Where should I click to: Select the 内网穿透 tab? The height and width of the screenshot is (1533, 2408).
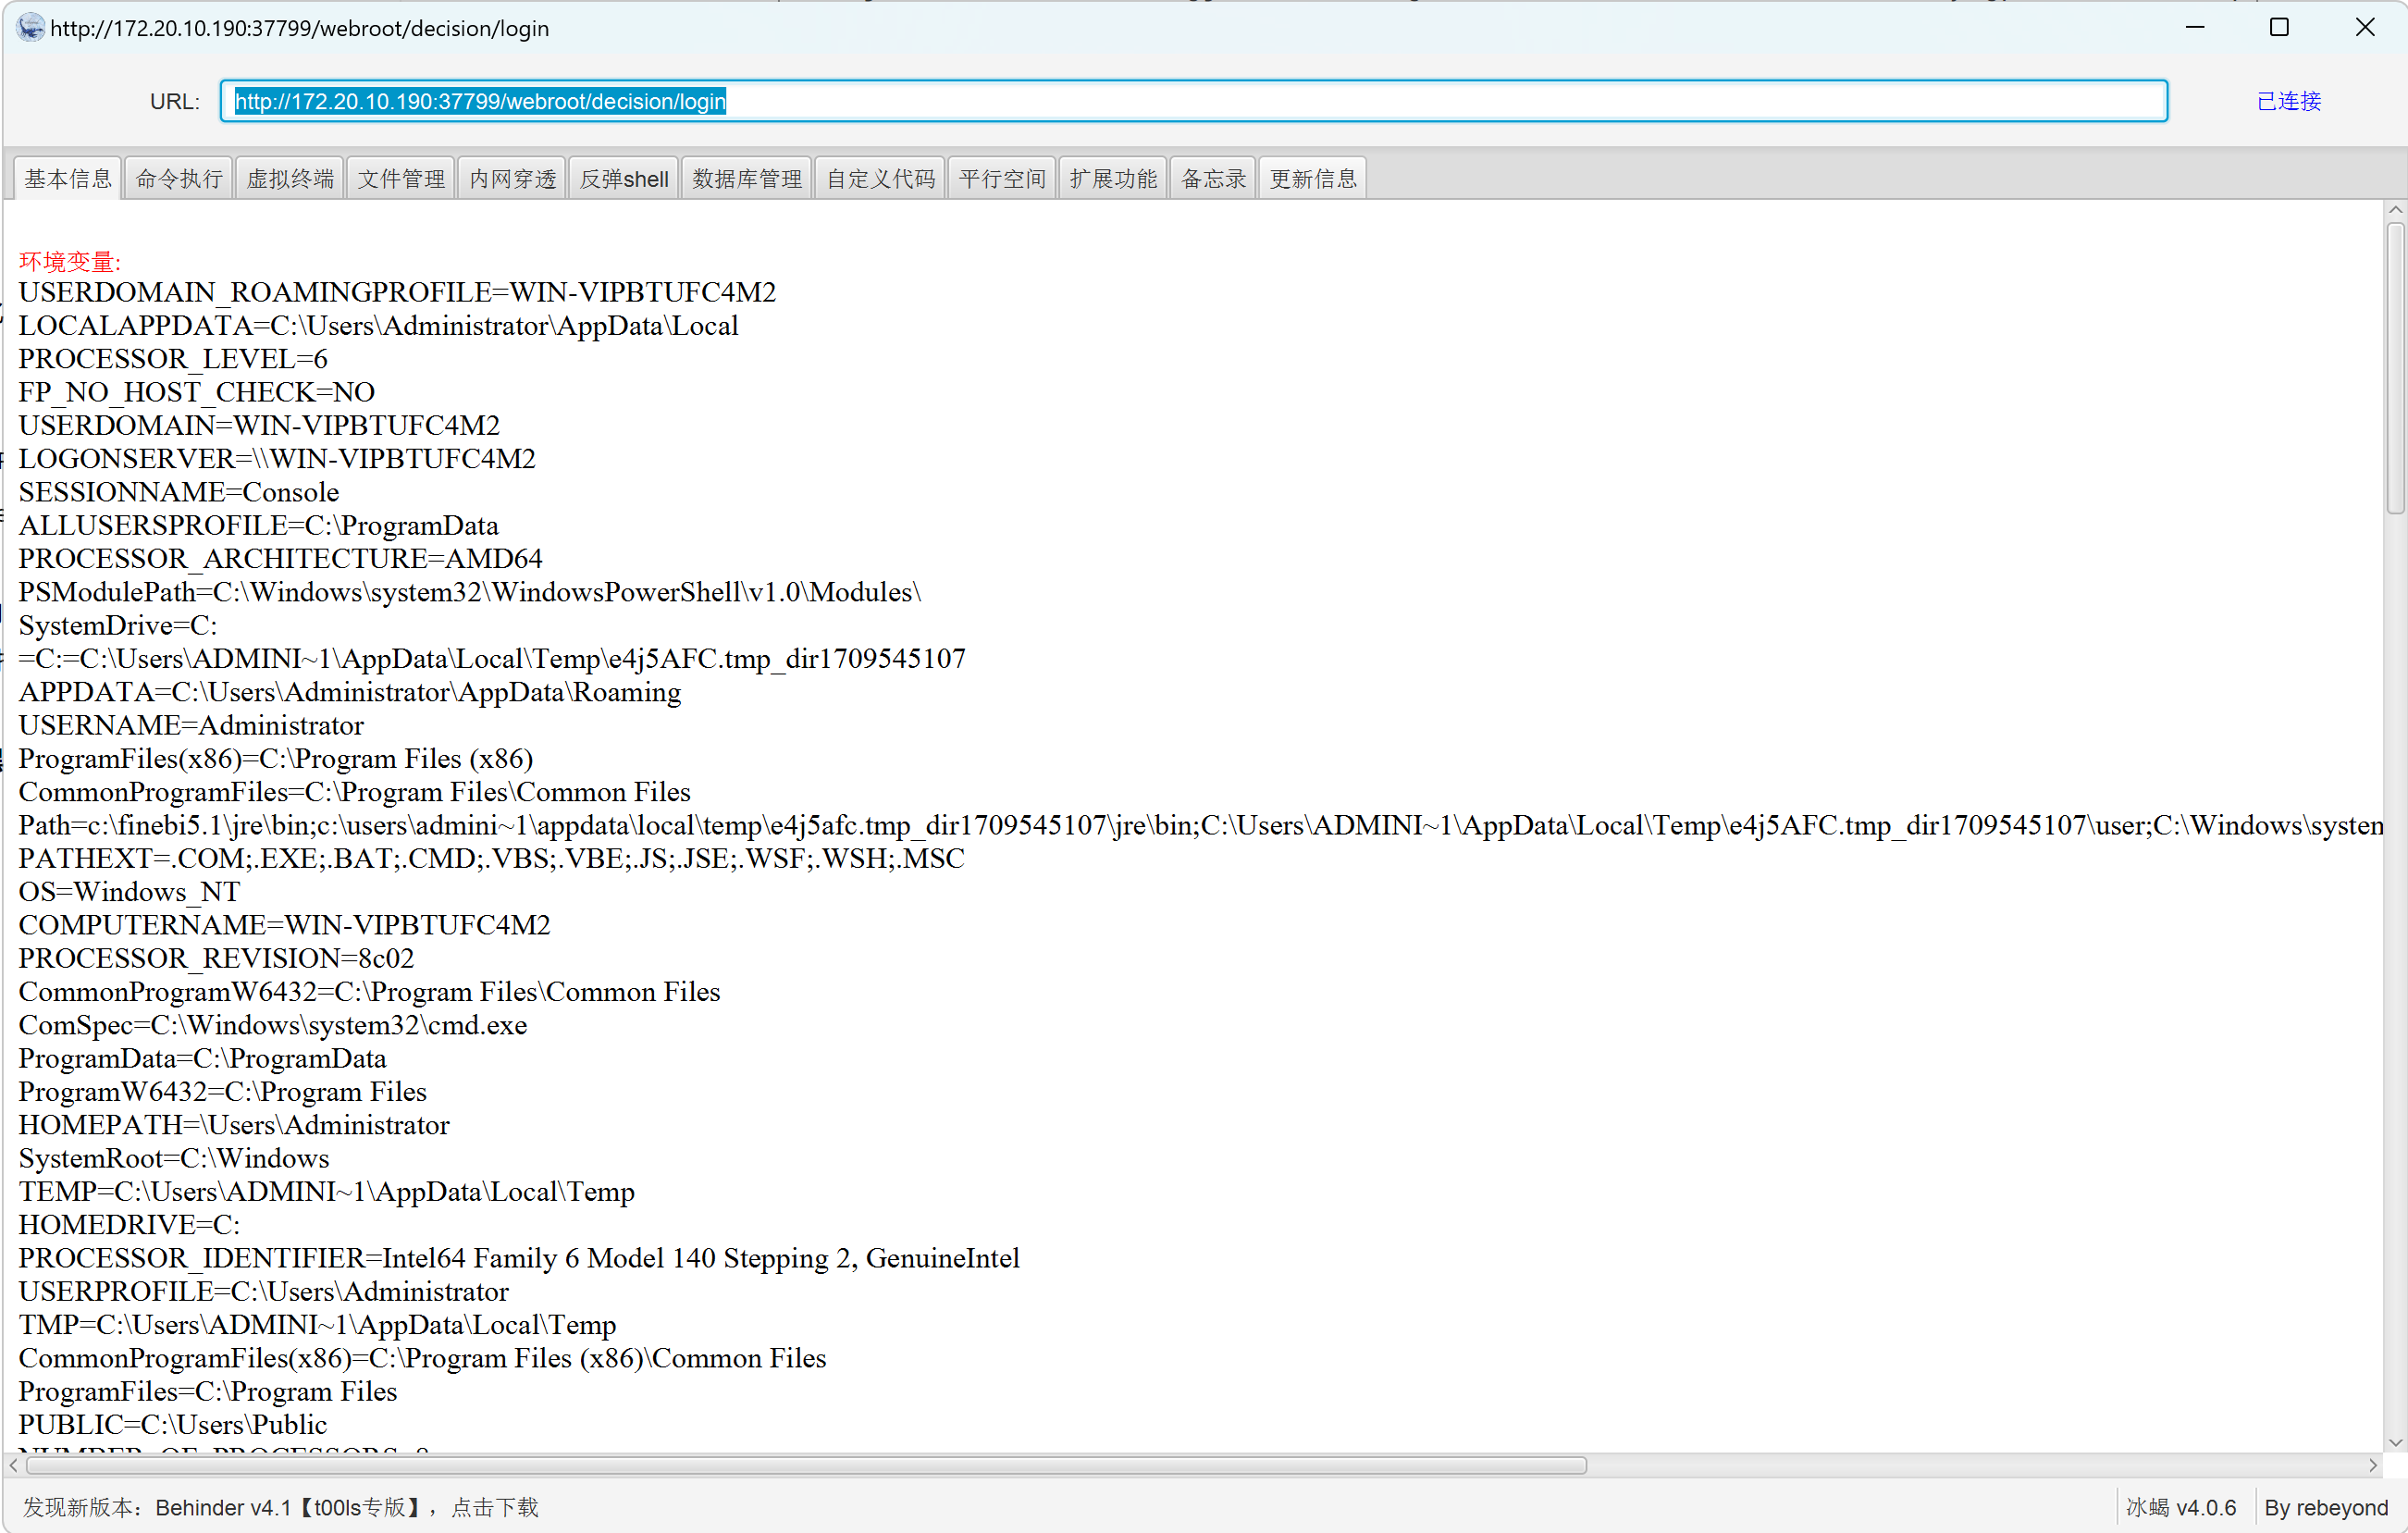[512, 179]
